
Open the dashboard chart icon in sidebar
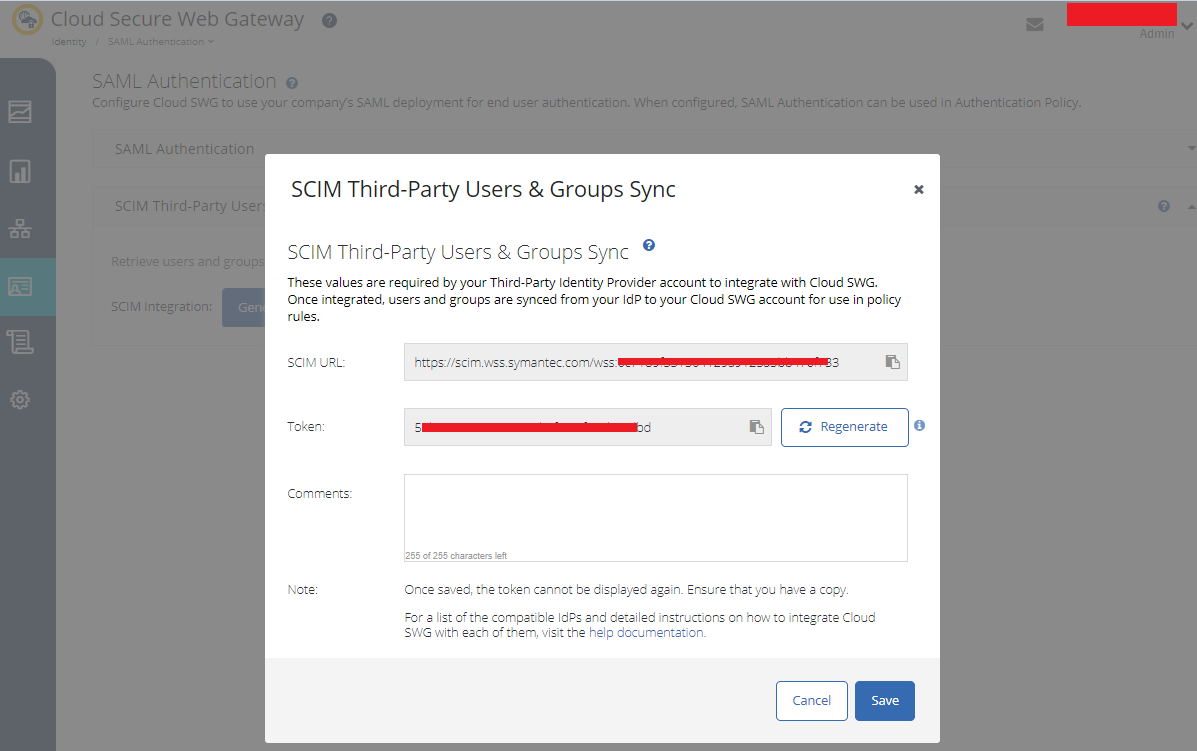click(20, 111)
